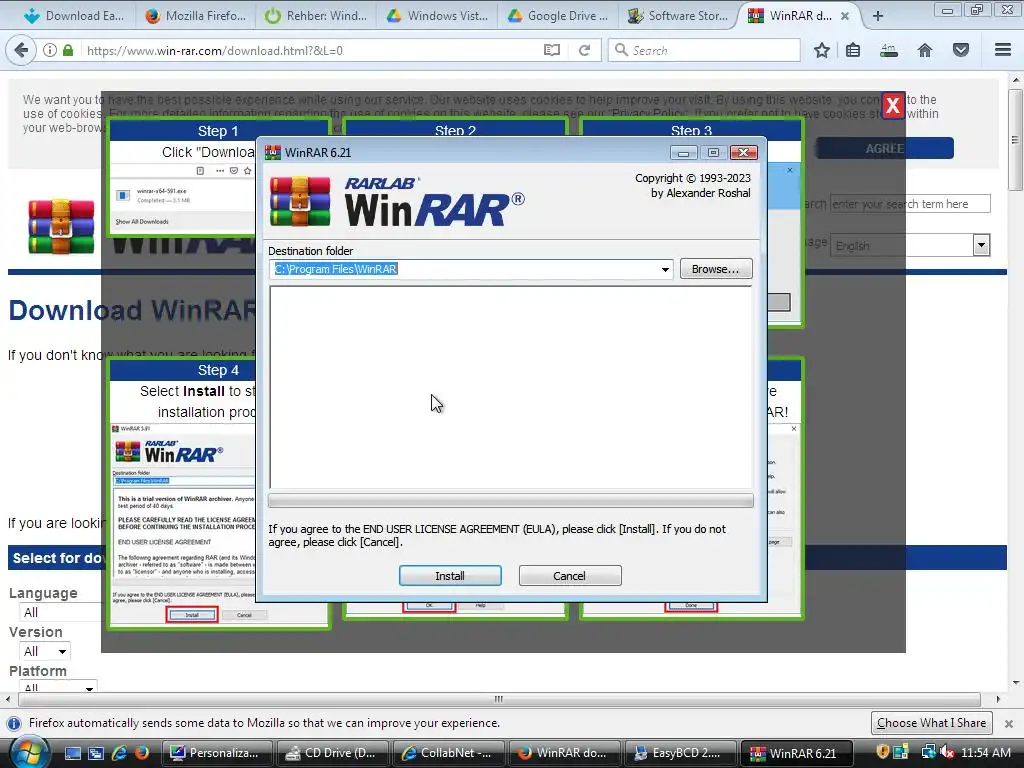1024x768 pixels.
Task: Click the info icon in notification bar
Action: 14,724
